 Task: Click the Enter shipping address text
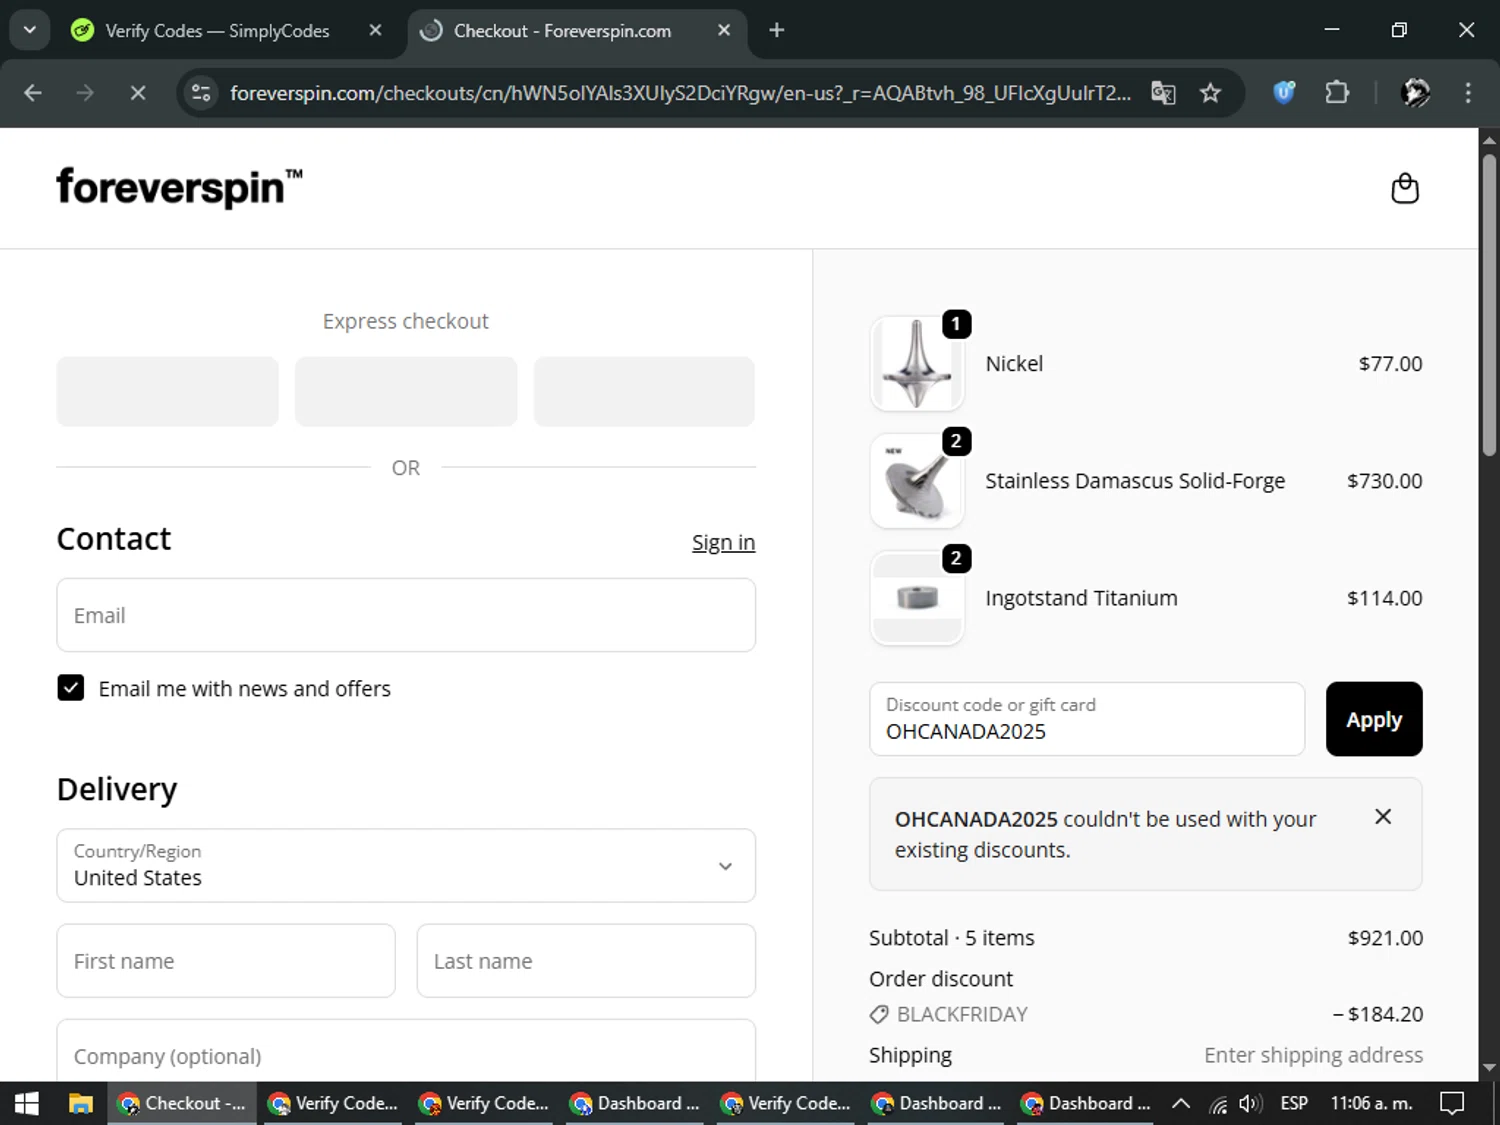[1313, 1055]
